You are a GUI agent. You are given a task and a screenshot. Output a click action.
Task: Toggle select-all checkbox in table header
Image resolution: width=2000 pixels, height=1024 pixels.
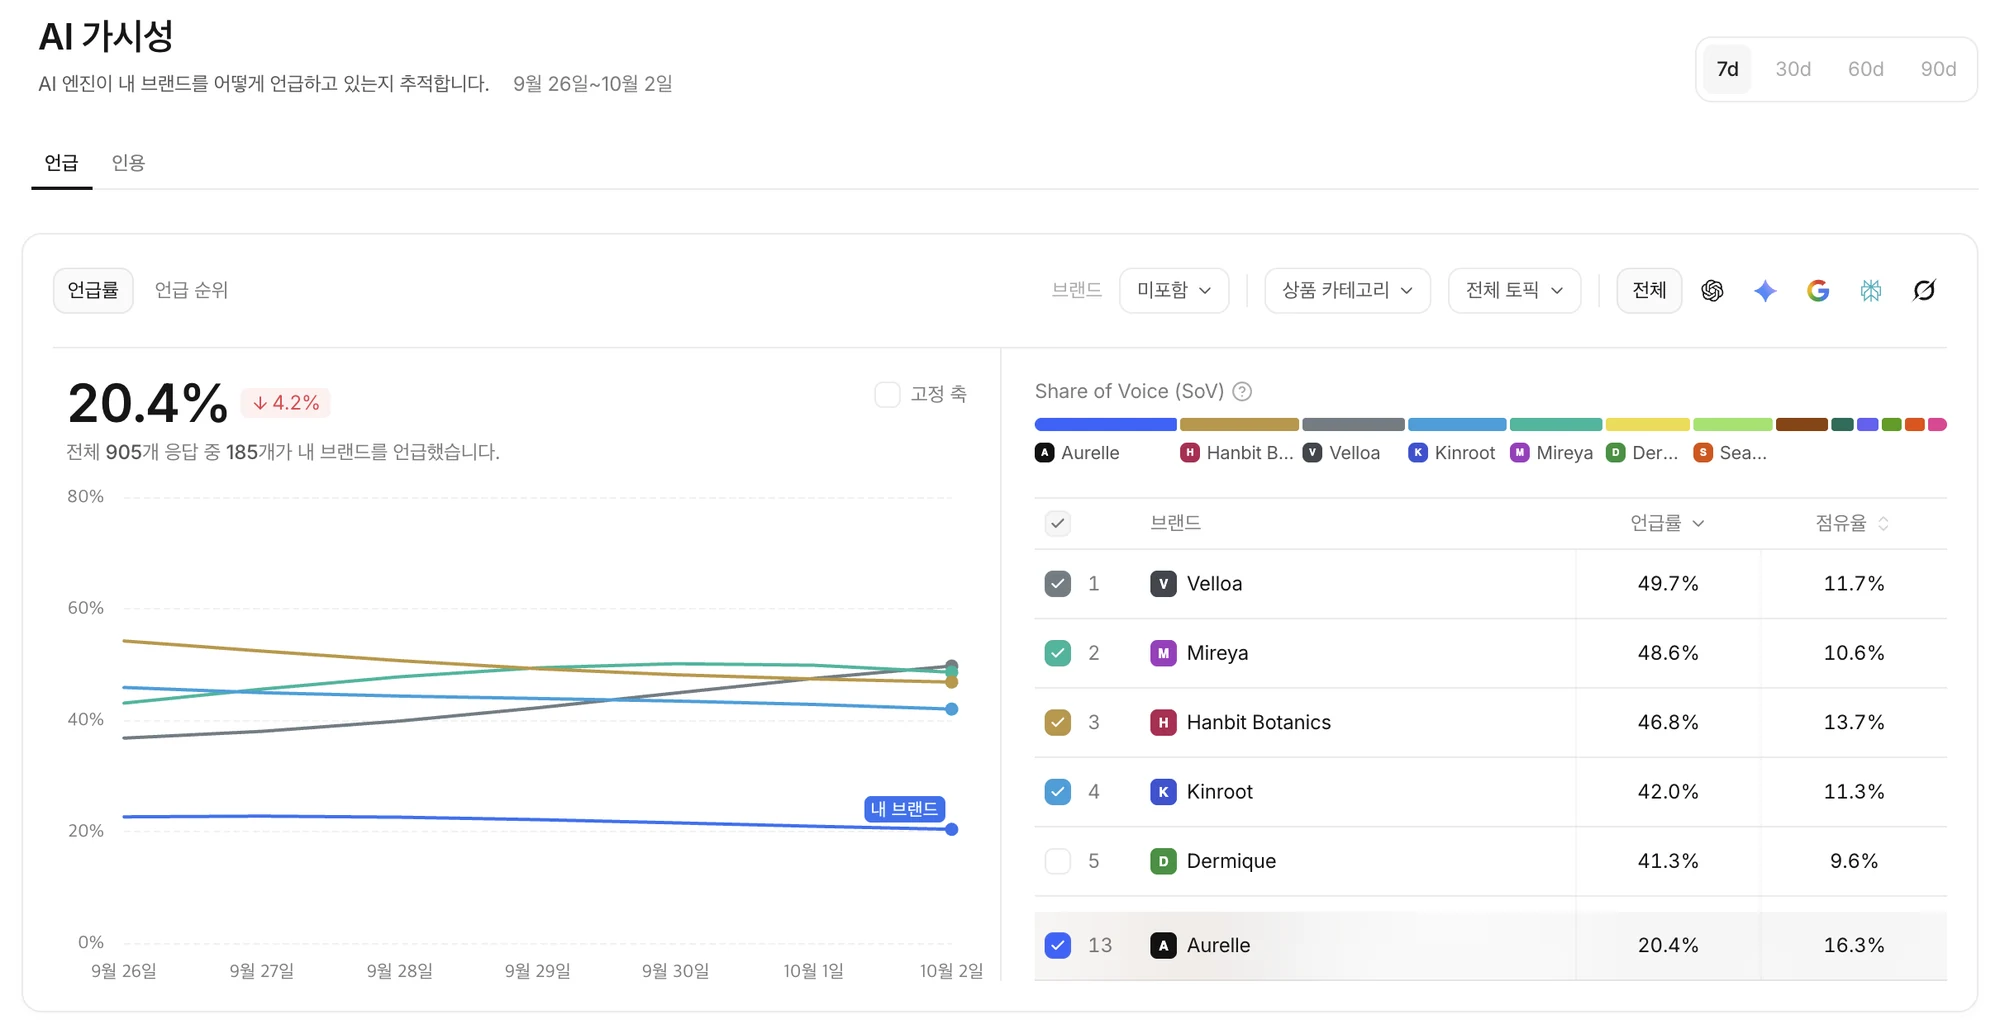click(1057, 524)
